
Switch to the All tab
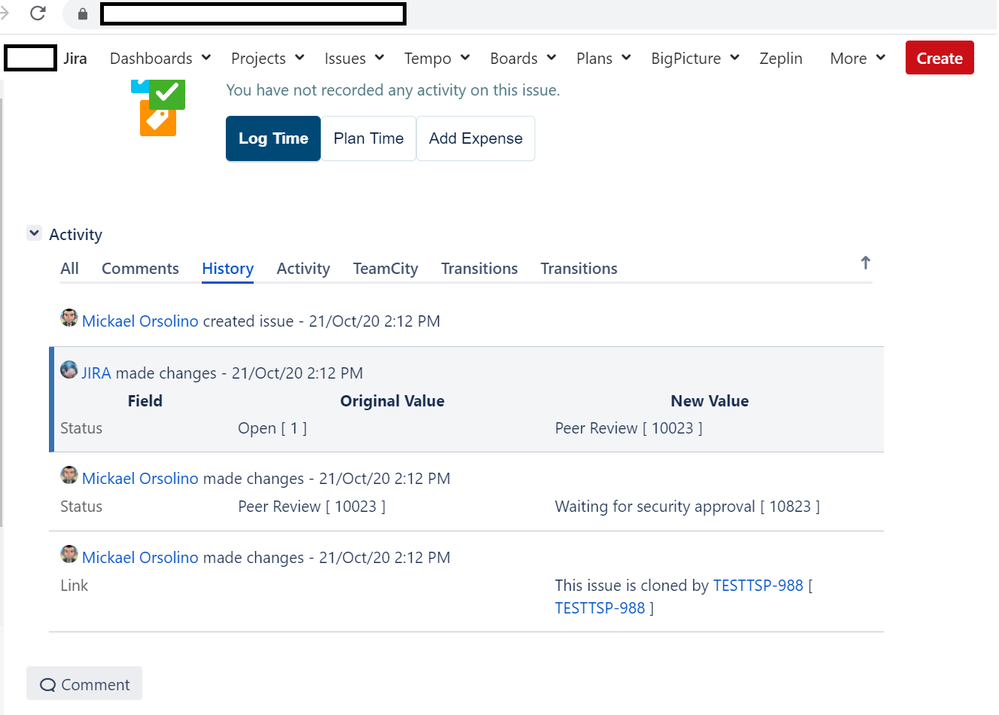pos(69,268)
